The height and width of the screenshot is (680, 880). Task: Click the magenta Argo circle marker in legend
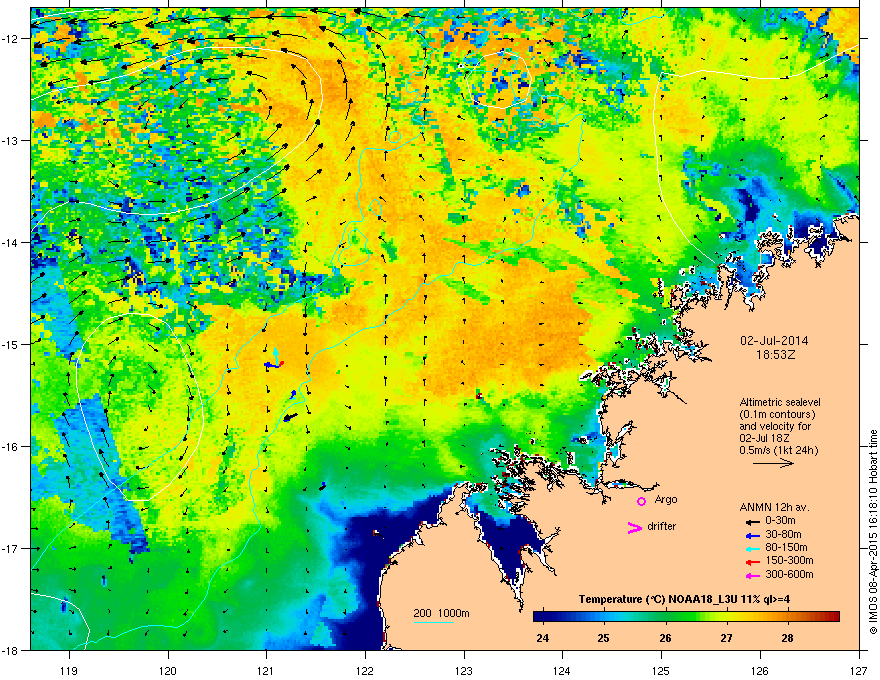tap(641, 501)
